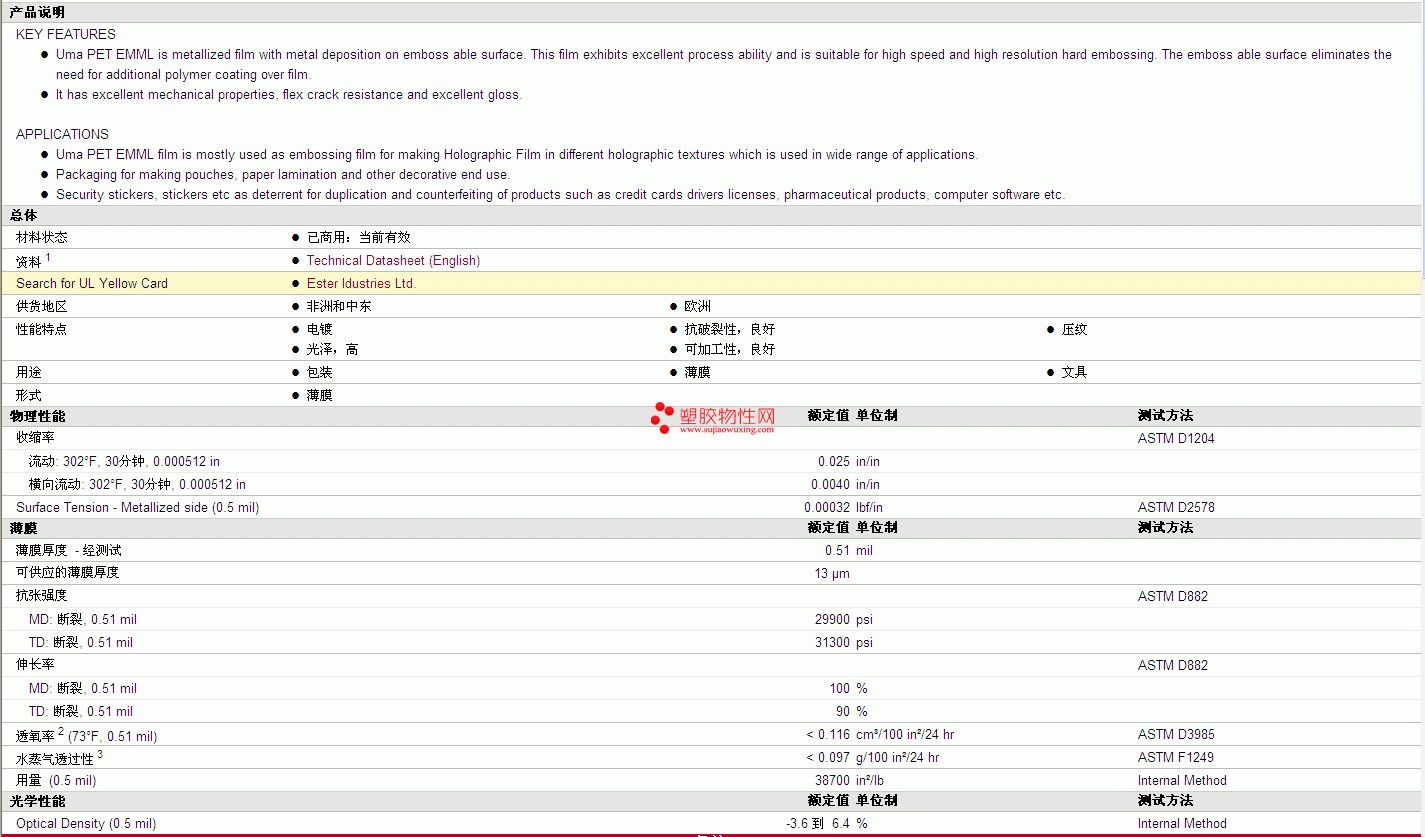This screenshot has width=1425, height=837.
Task: Select the -3.6 到 6.4 optical density value
Action: (x=818, y=824)
